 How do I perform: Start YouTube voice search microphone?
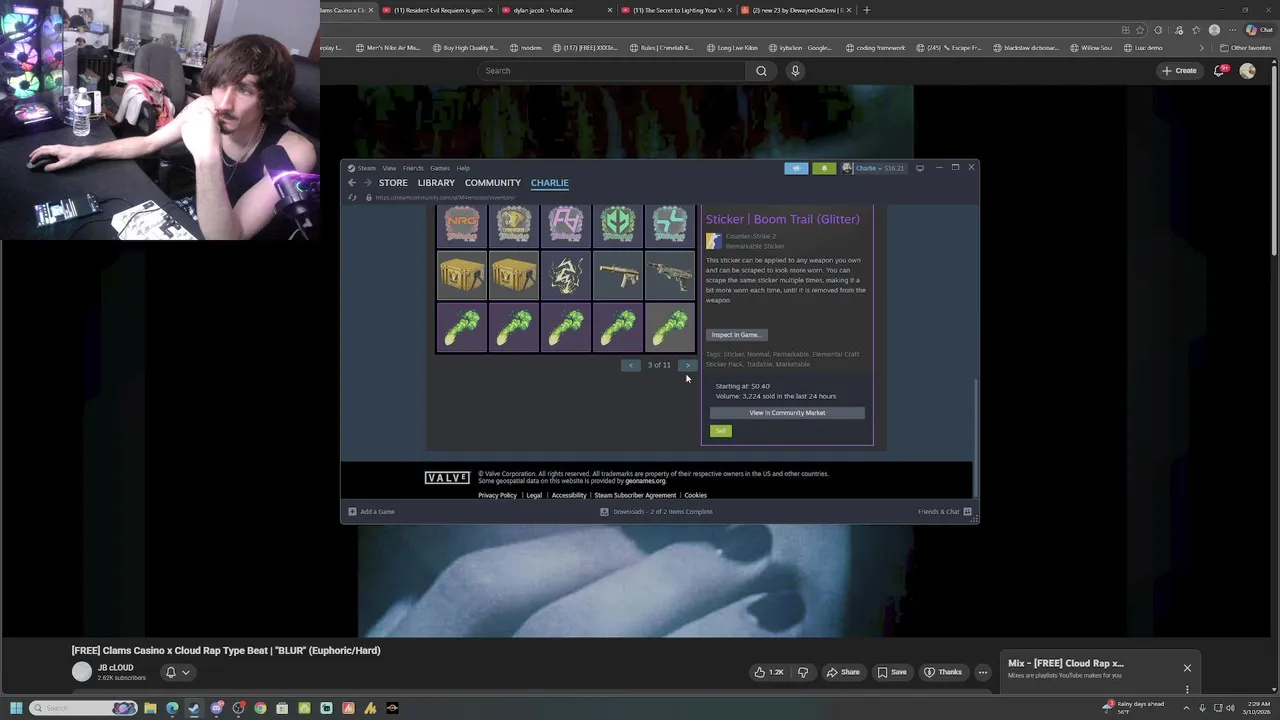tap(795, 71)
